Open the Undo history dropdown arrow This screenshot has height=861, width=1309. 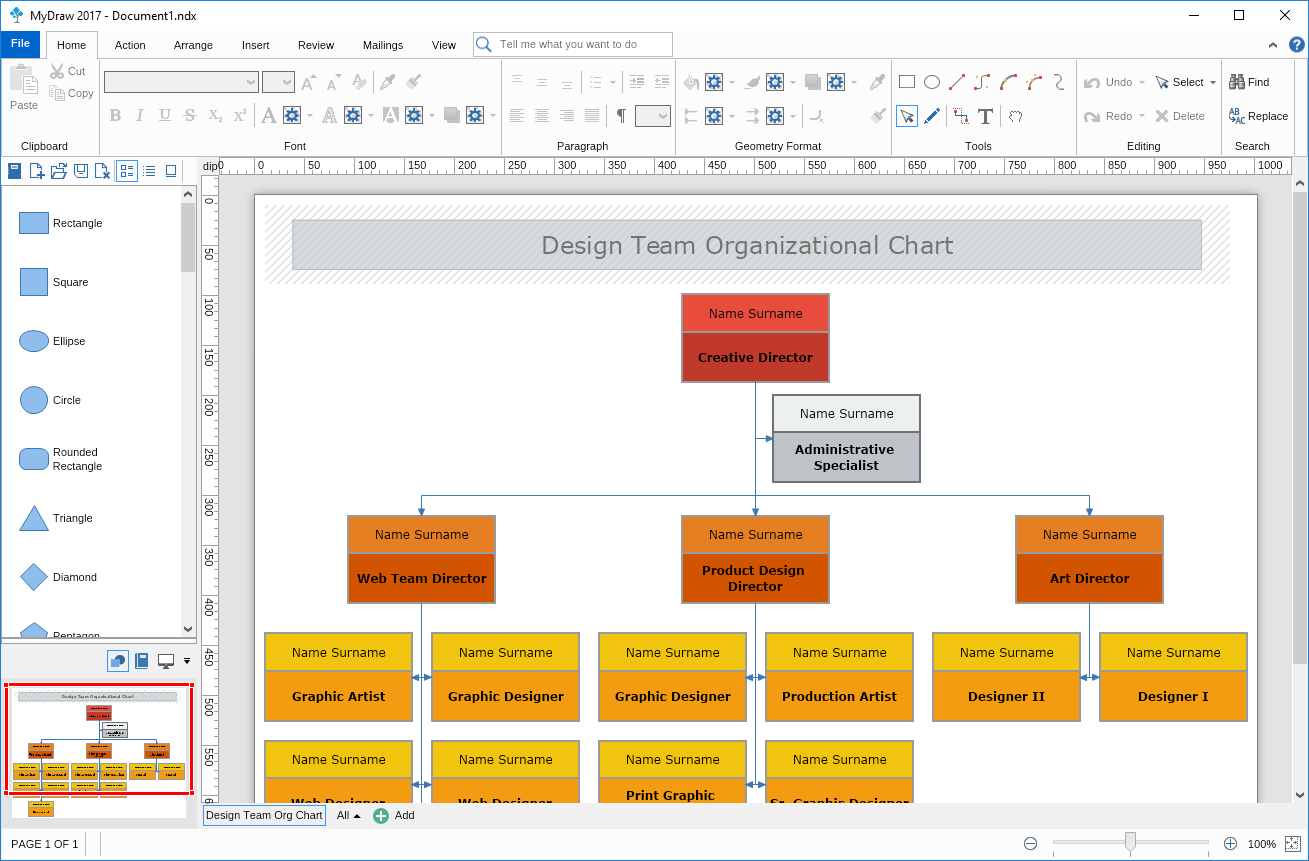pyautogui.click(x=1142, y=82)
